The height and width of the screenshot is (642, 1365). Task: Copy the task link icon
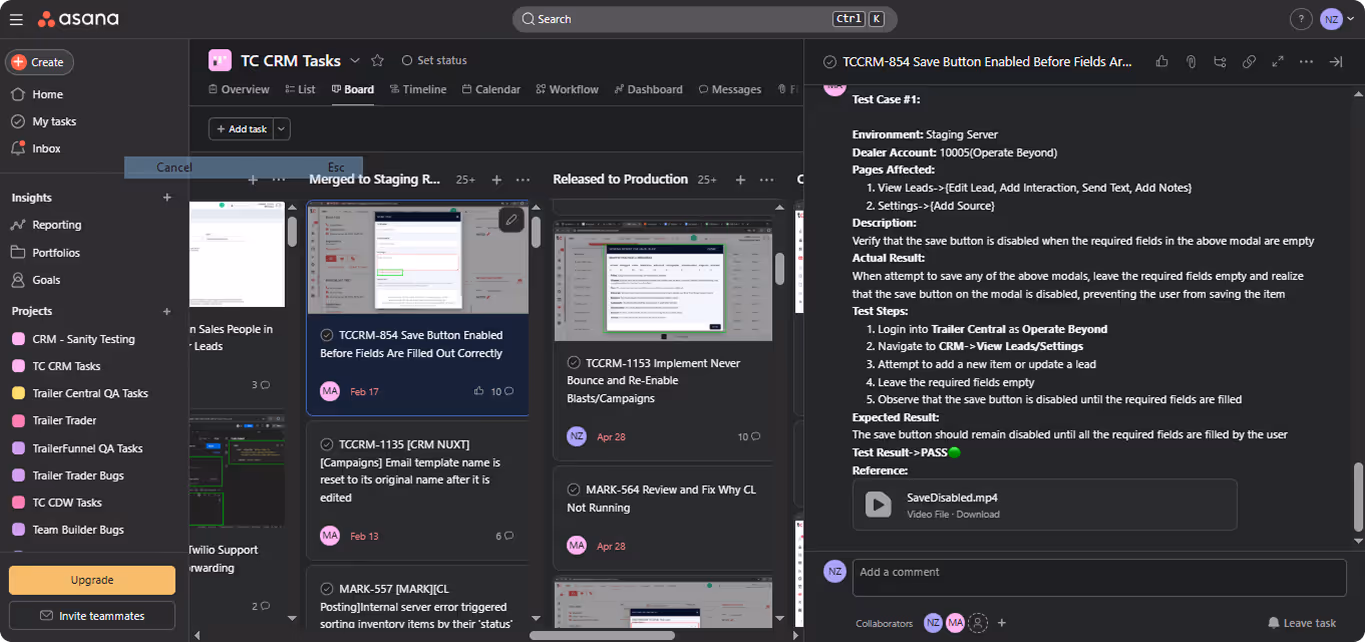pyautogui.click(x=1249, y=62)
